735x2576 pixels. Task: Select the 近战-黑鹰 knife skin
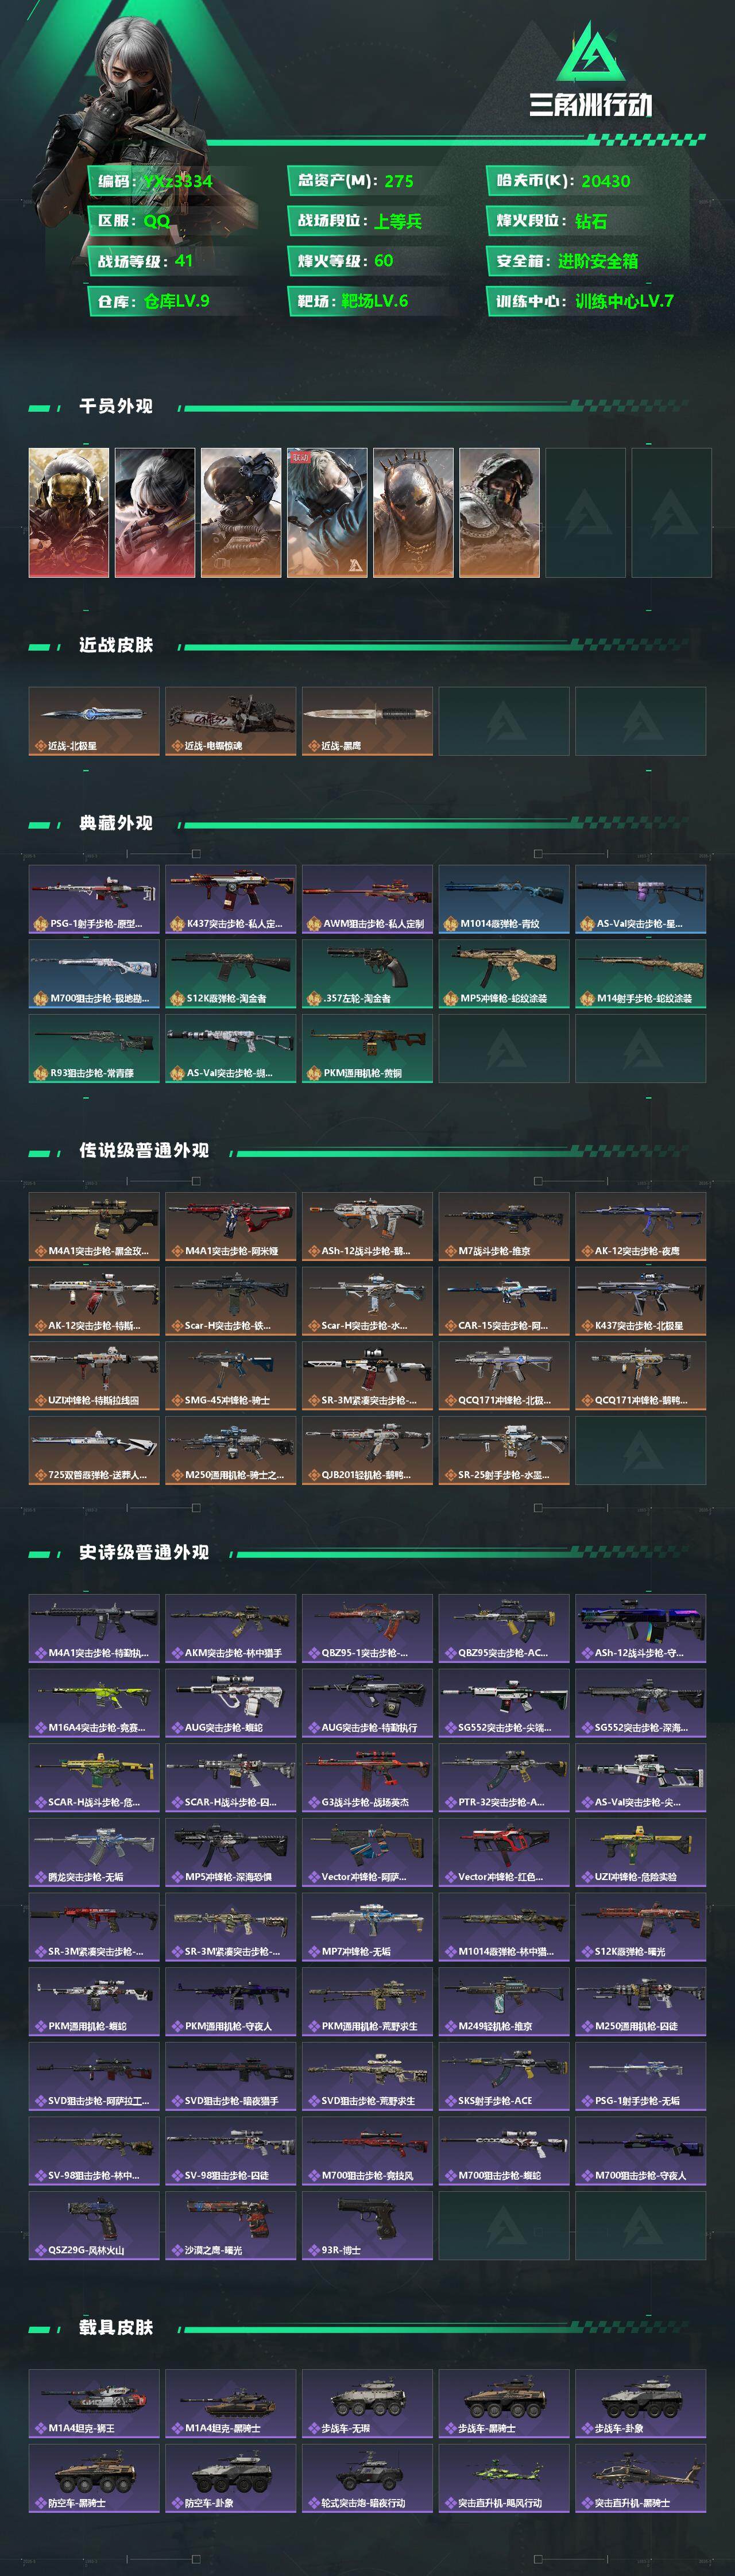click(368, 721)
